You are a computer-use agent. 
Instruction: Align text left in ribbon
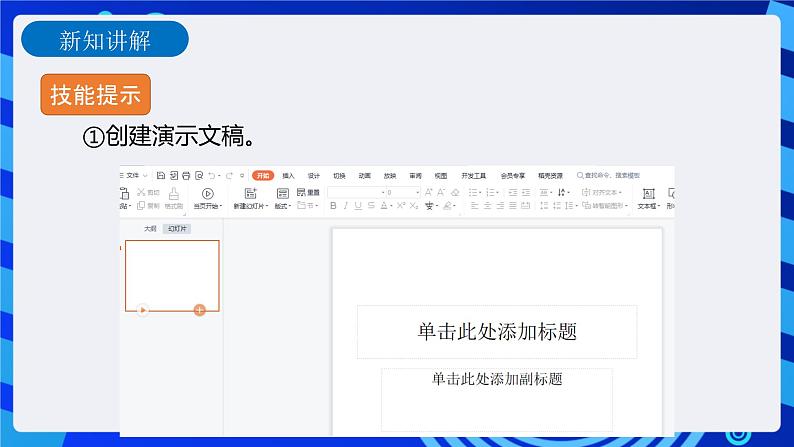pyautogui.click(x=474, y=205)
